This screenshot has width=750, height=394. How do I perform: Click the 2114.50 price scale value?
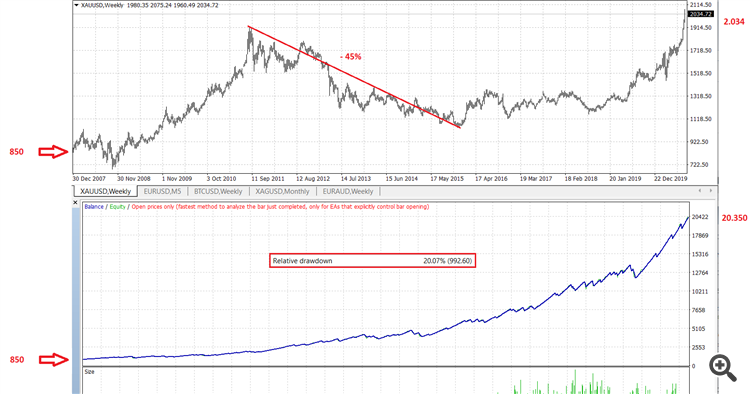click(701, 5)
